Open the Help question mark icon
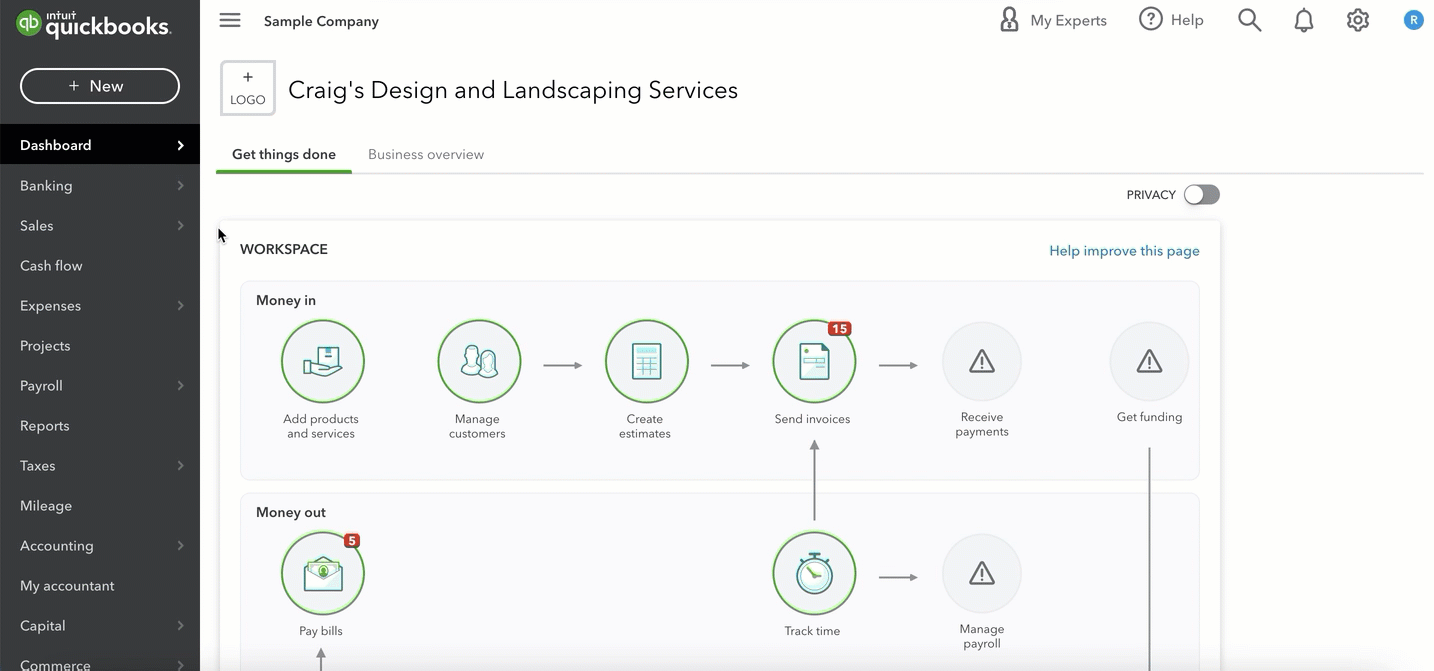The image size is (1434, 671). tap(1151, 20)
